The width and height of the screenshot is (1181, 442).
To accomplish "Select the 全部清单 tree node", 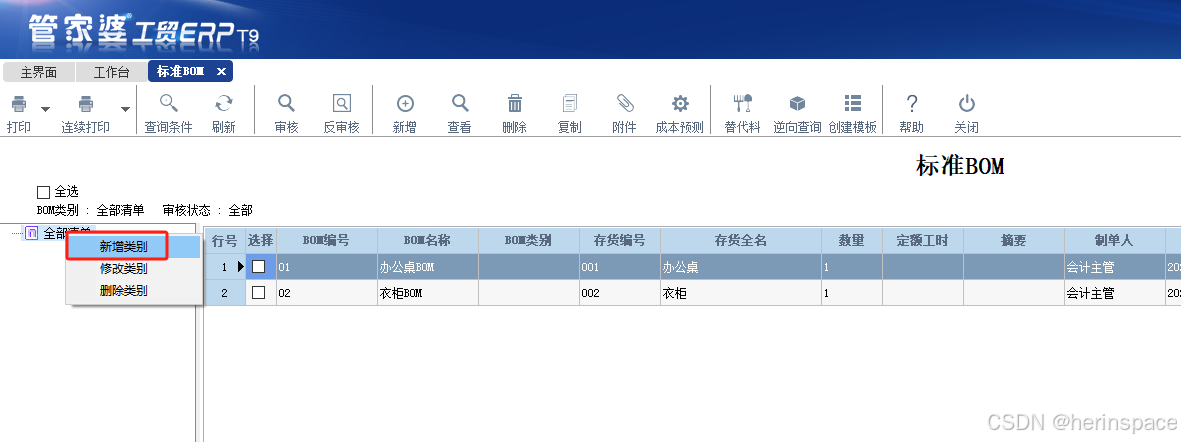I will 67,233.
